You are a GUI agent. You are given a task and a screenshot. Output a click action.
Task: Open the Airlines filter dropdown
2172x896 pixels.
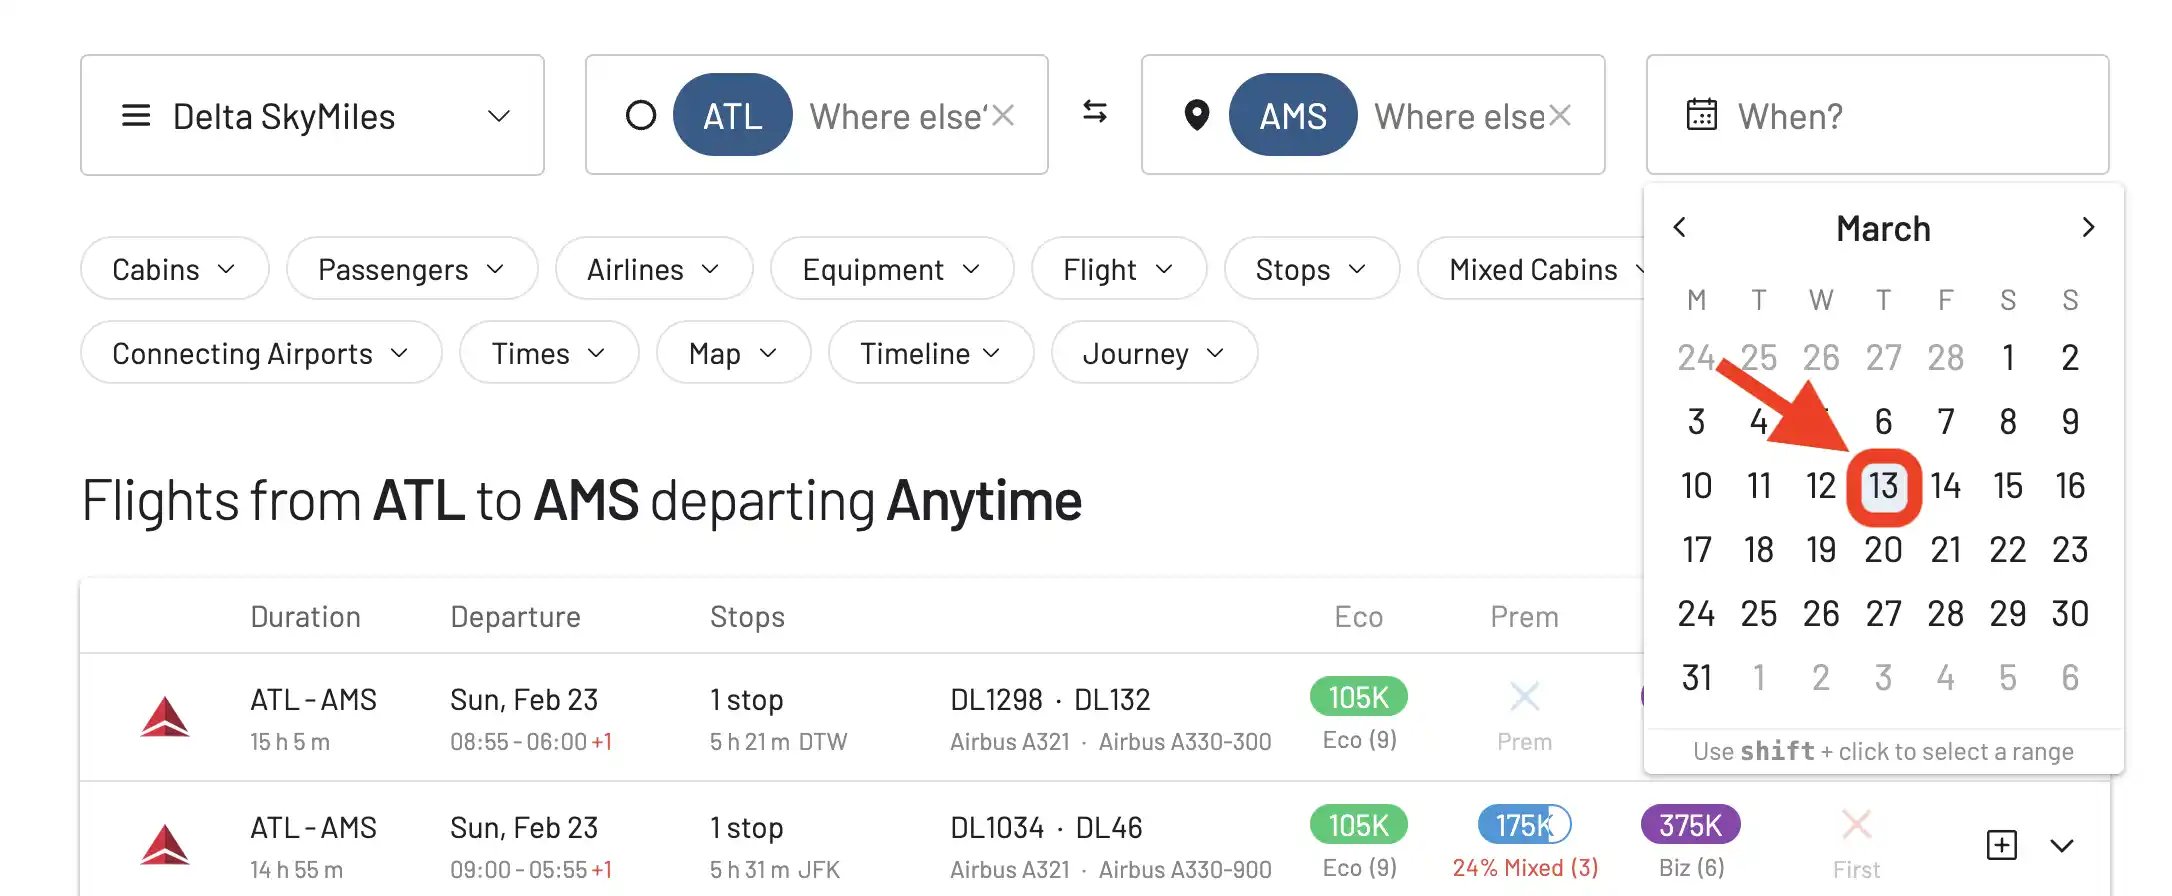(x=653, y=269)
